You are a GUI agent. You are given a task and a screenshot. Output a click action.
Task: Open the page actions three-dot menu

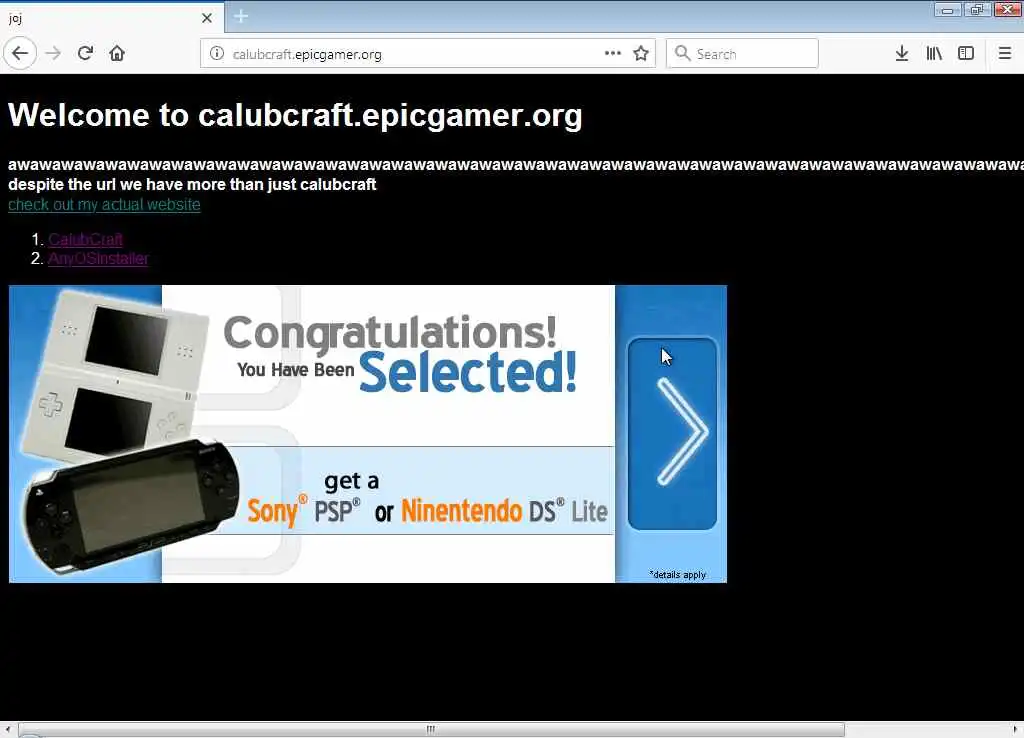[x=613, y=54]
